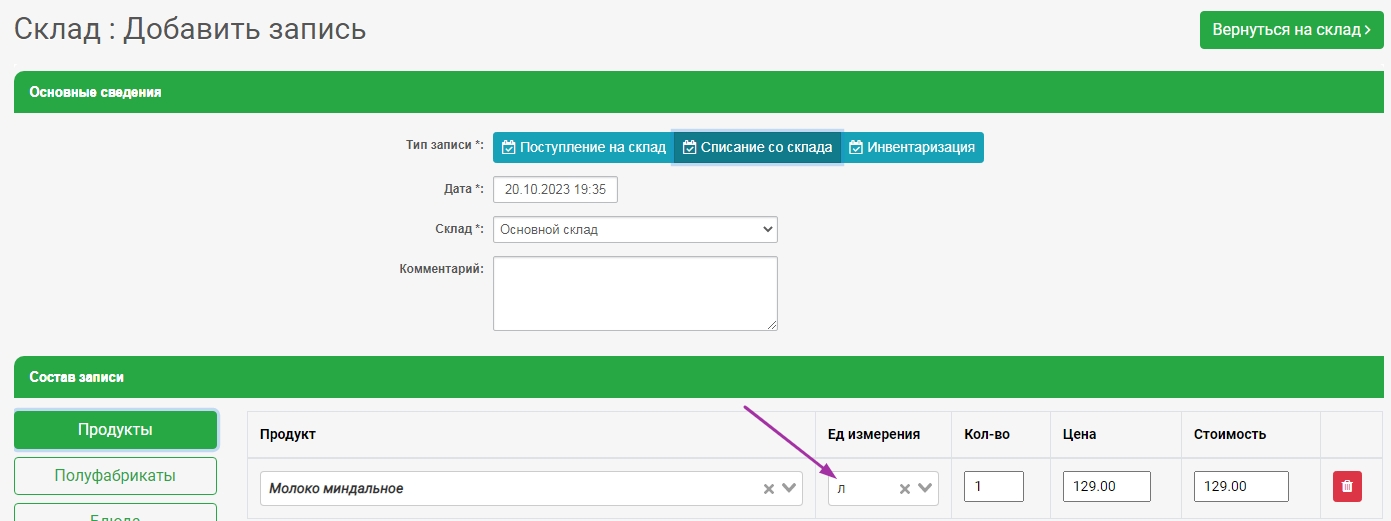Switch to the Продукты tab

tap(115, 430)
